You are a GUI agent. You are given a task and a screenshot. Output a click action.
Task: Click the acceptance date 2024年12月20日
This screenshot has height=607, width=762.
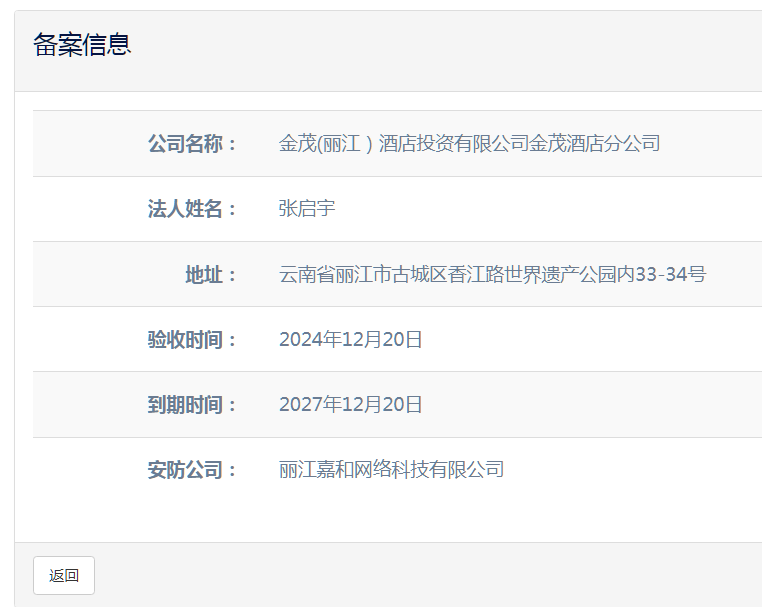[x=351, y=340]
